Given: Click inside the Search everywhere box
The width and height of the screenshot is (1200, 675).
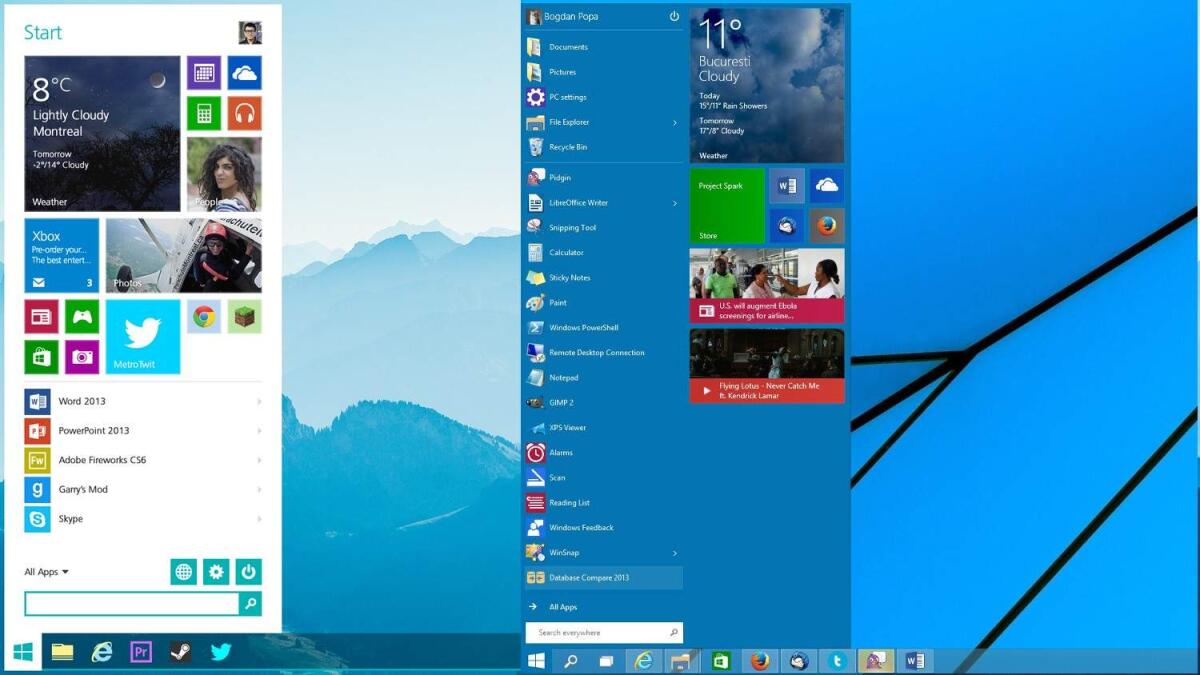Looking at the screenshot, I should click(595, 632).
